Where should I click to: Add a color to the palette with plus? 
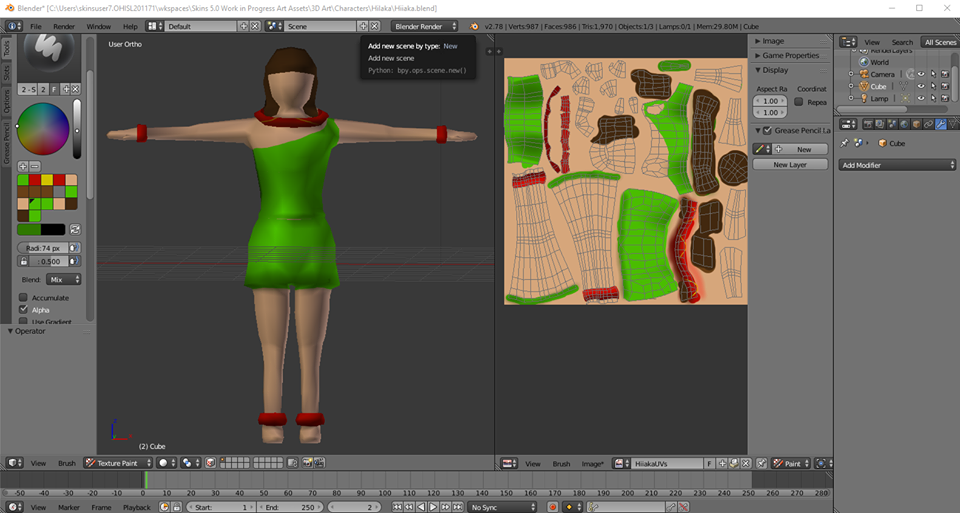[x=23, y=166]
